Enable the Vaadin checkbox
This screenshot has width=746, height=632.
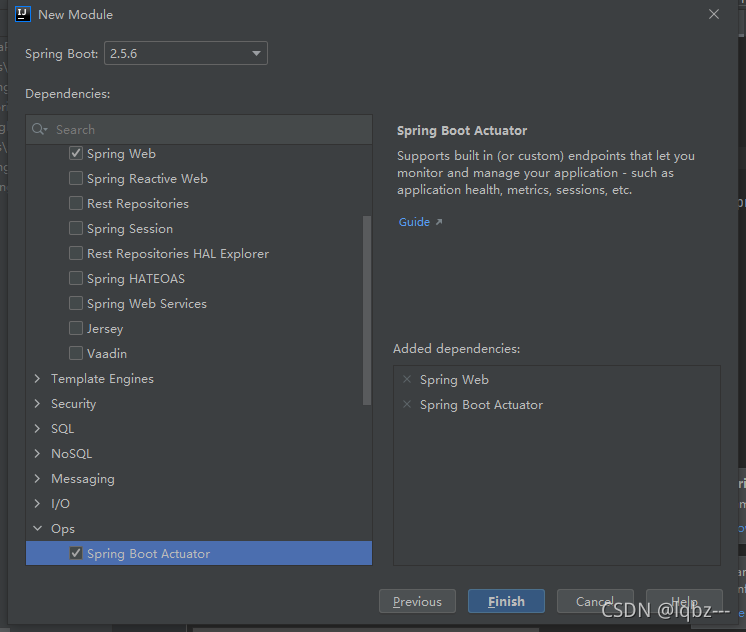[x=76, y=353]
